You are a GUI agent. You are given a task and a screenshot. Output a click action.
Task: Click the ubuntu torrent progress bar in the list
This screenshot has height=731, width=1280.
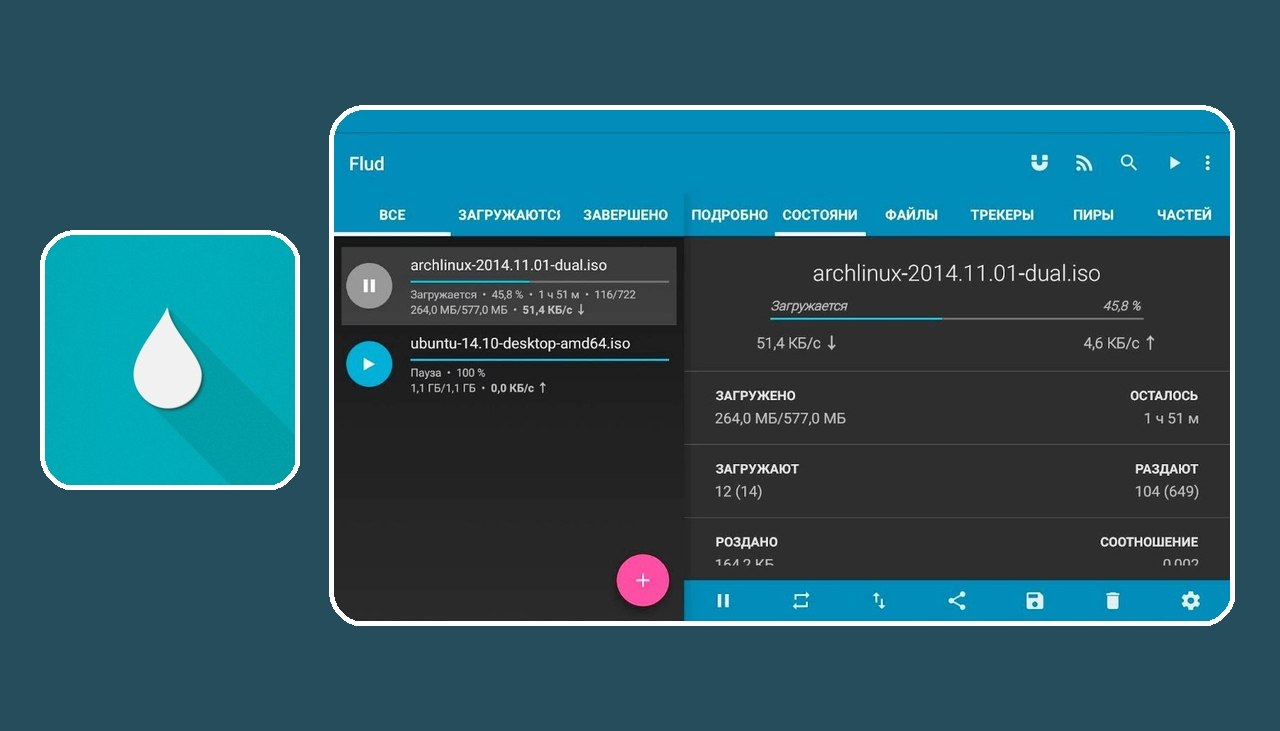click(539, 359)
